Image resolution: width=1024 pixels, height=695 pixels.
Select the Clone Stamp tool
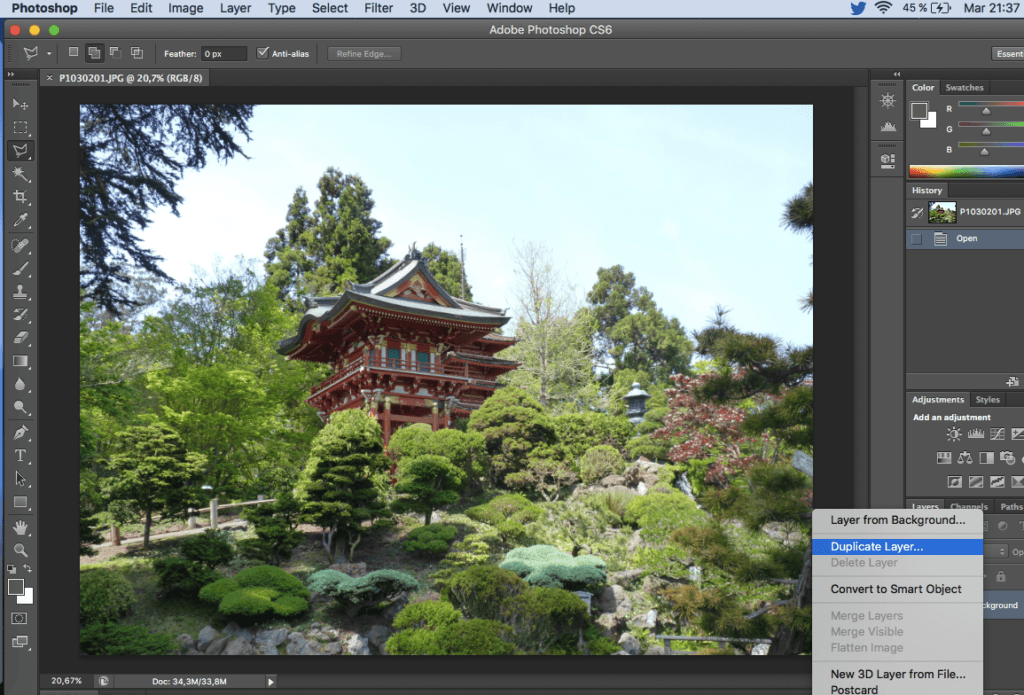pyautogui.click(x=20, y=292)
